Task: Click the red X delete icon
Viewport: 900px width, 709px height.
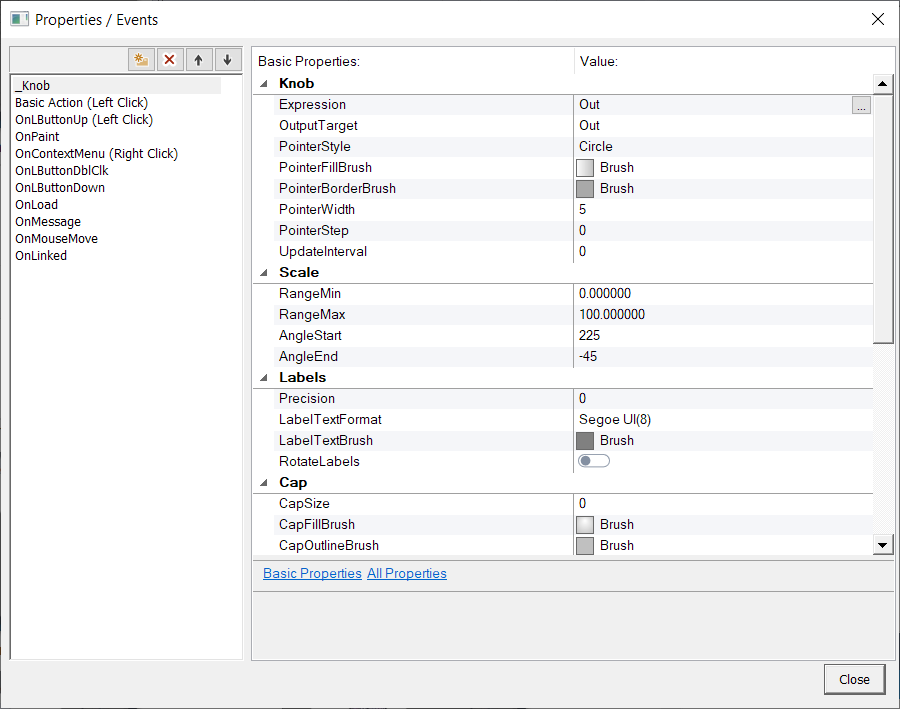Action: (169, 60)
